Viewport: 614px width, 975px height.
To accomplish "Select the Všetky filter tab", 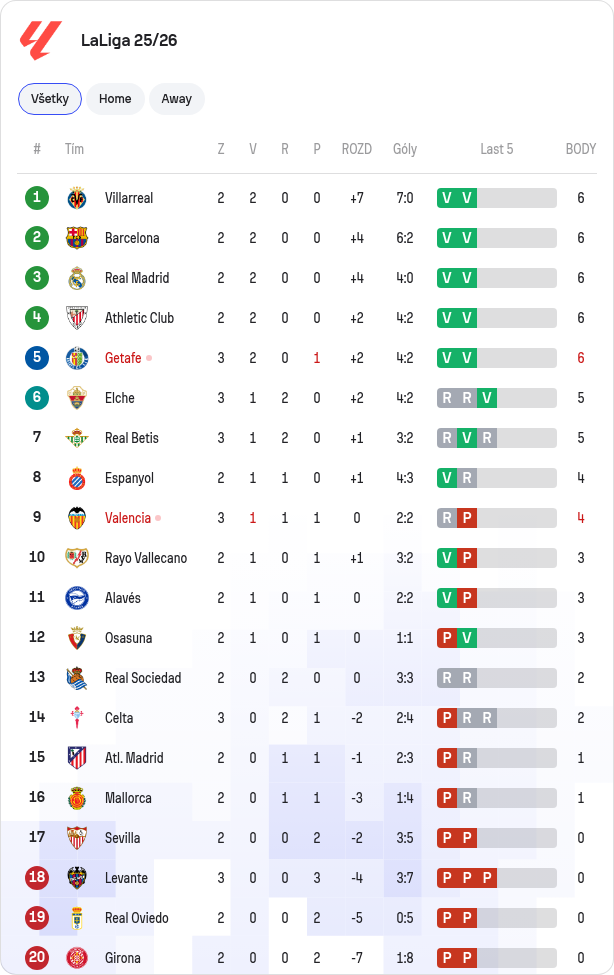I will click(50, 99).
